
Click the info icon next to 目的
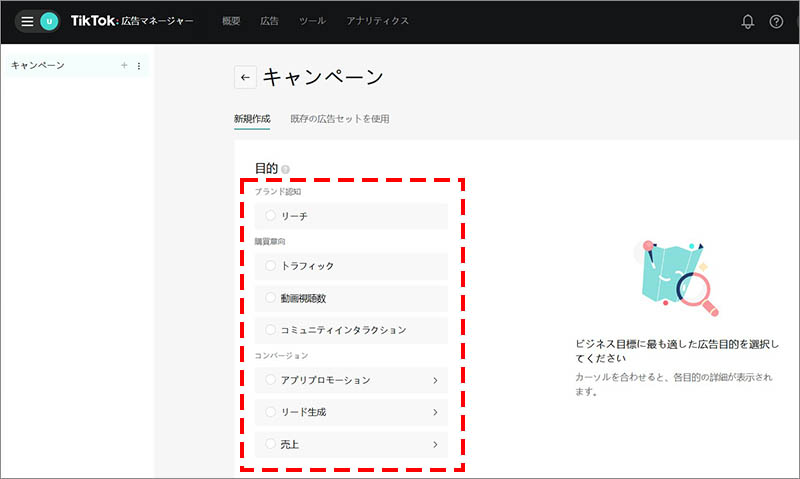click(285, 170)
